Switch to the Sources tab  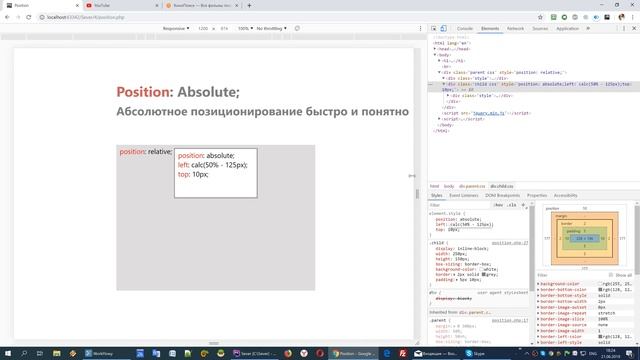(x=540, y=29)
